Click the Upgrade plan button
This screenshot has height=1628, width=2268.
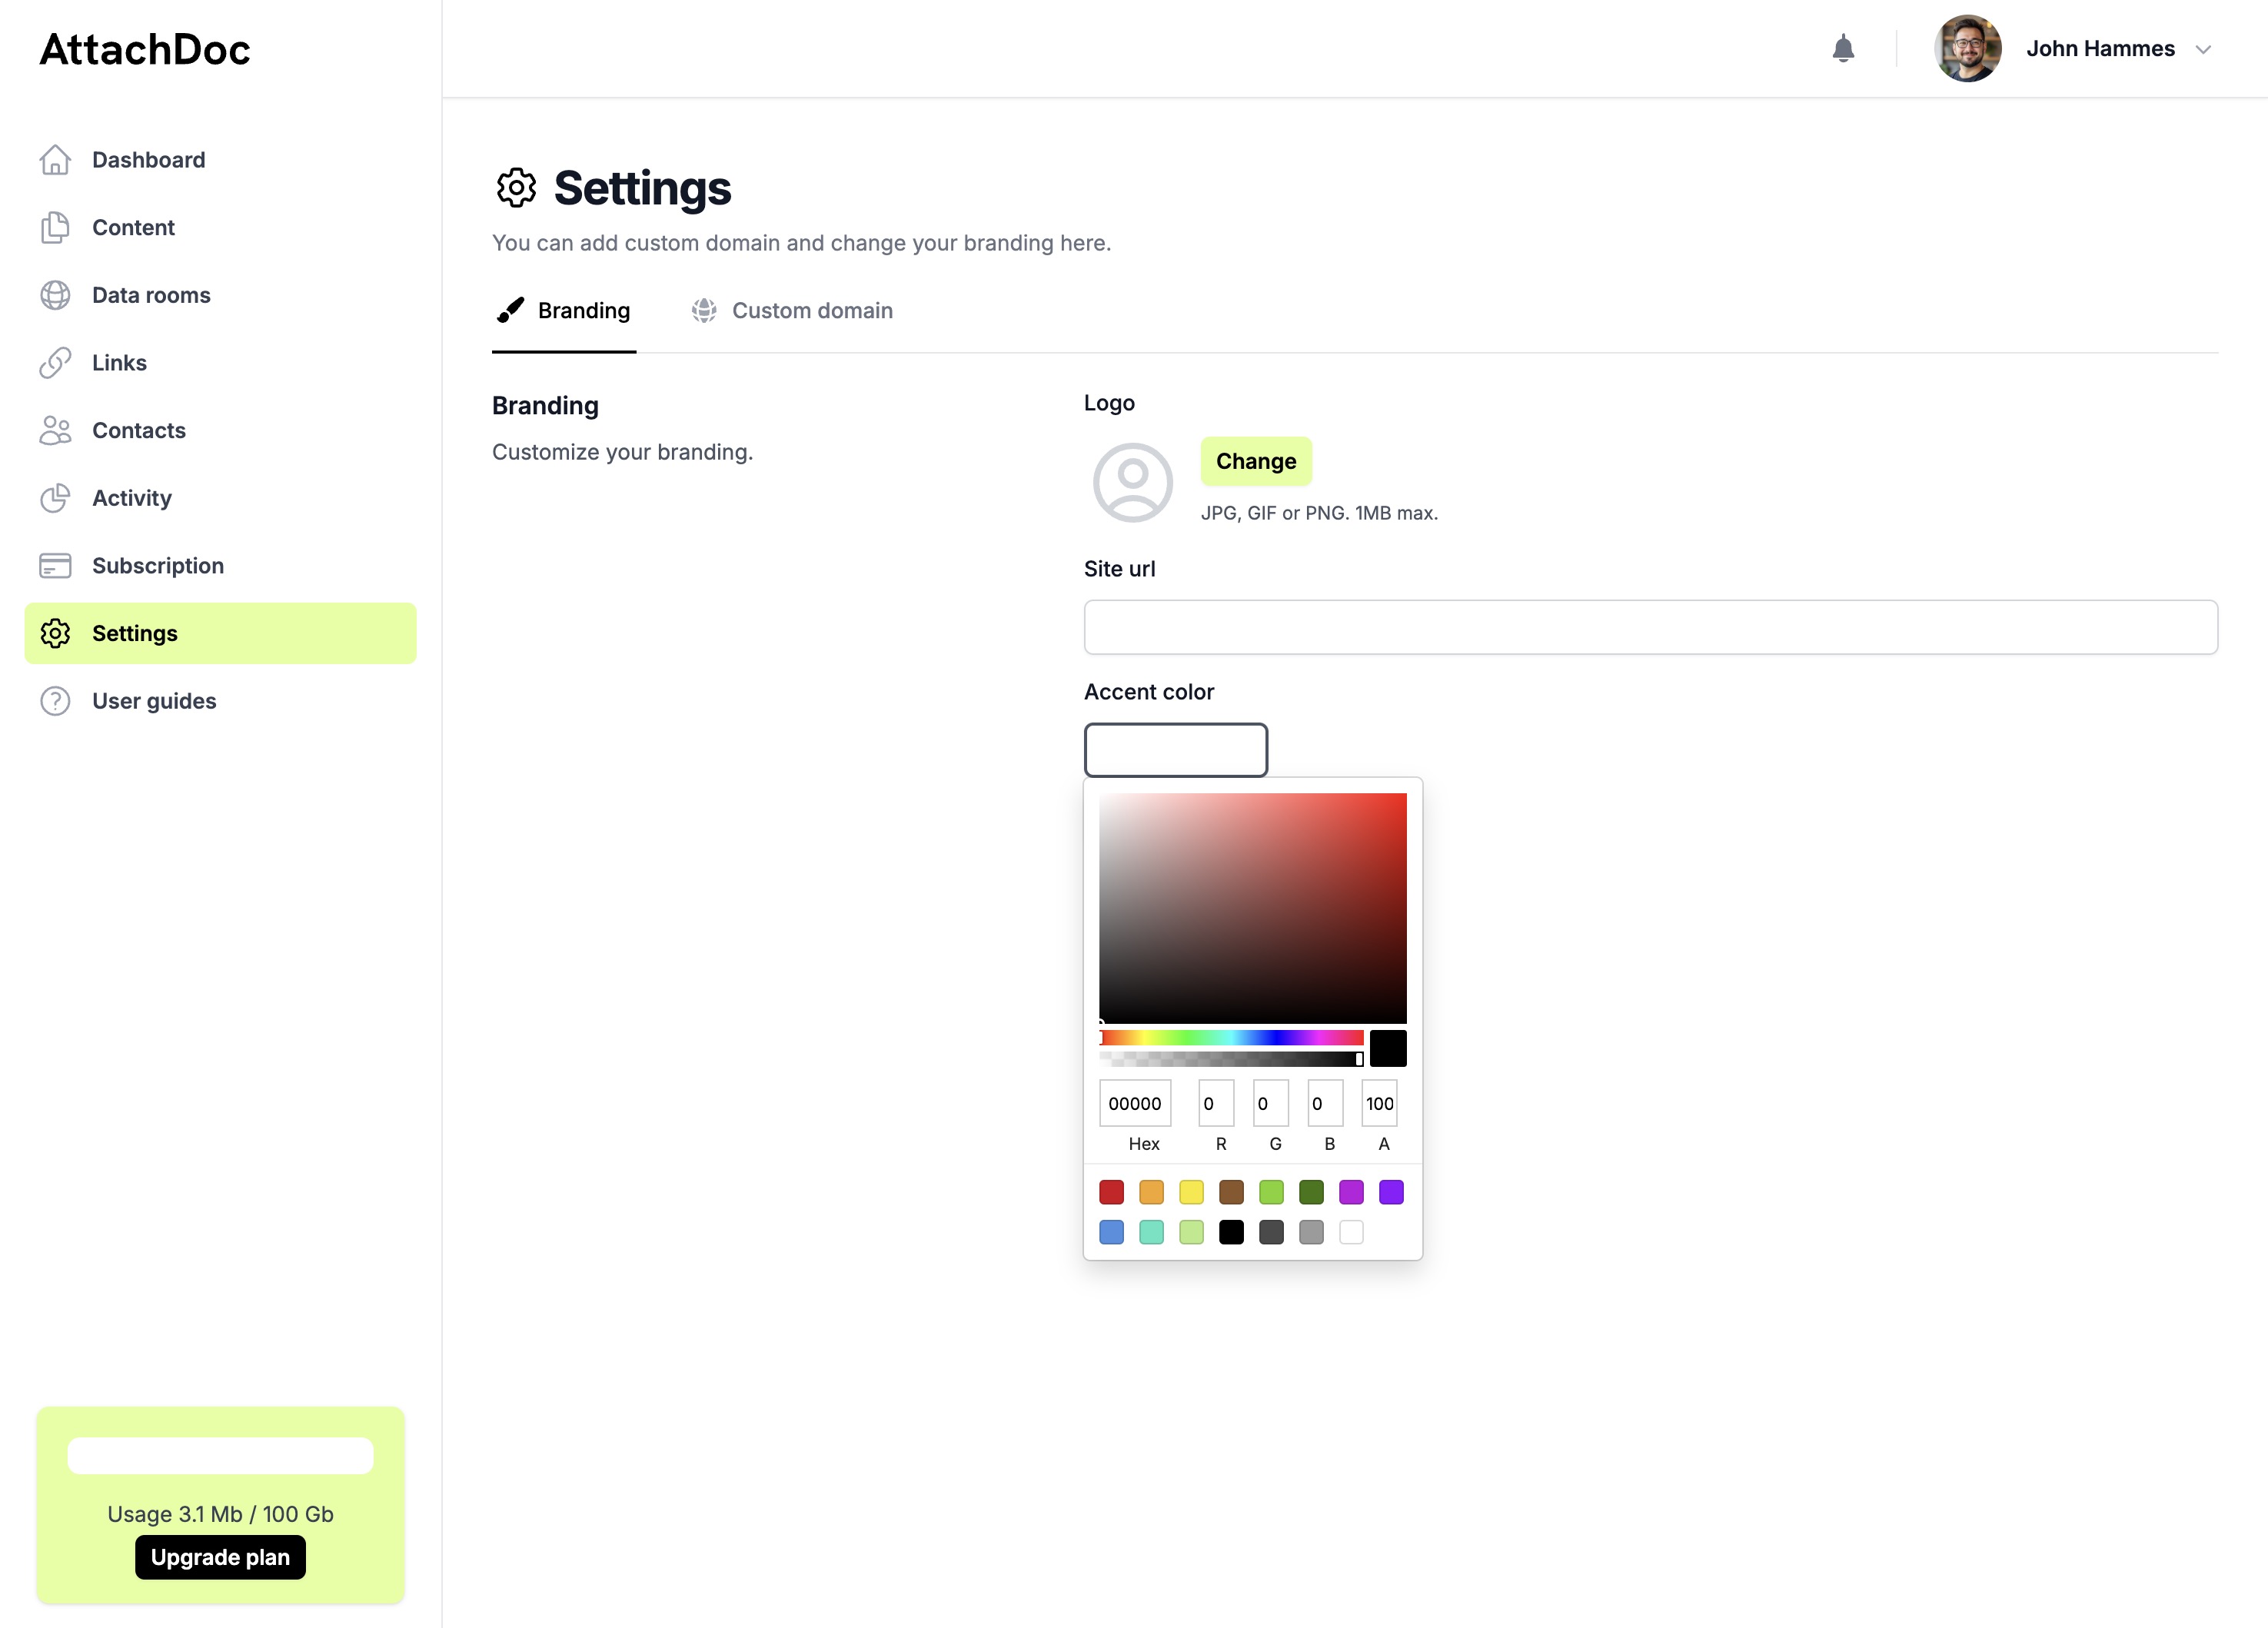(x=220, y=1557)
